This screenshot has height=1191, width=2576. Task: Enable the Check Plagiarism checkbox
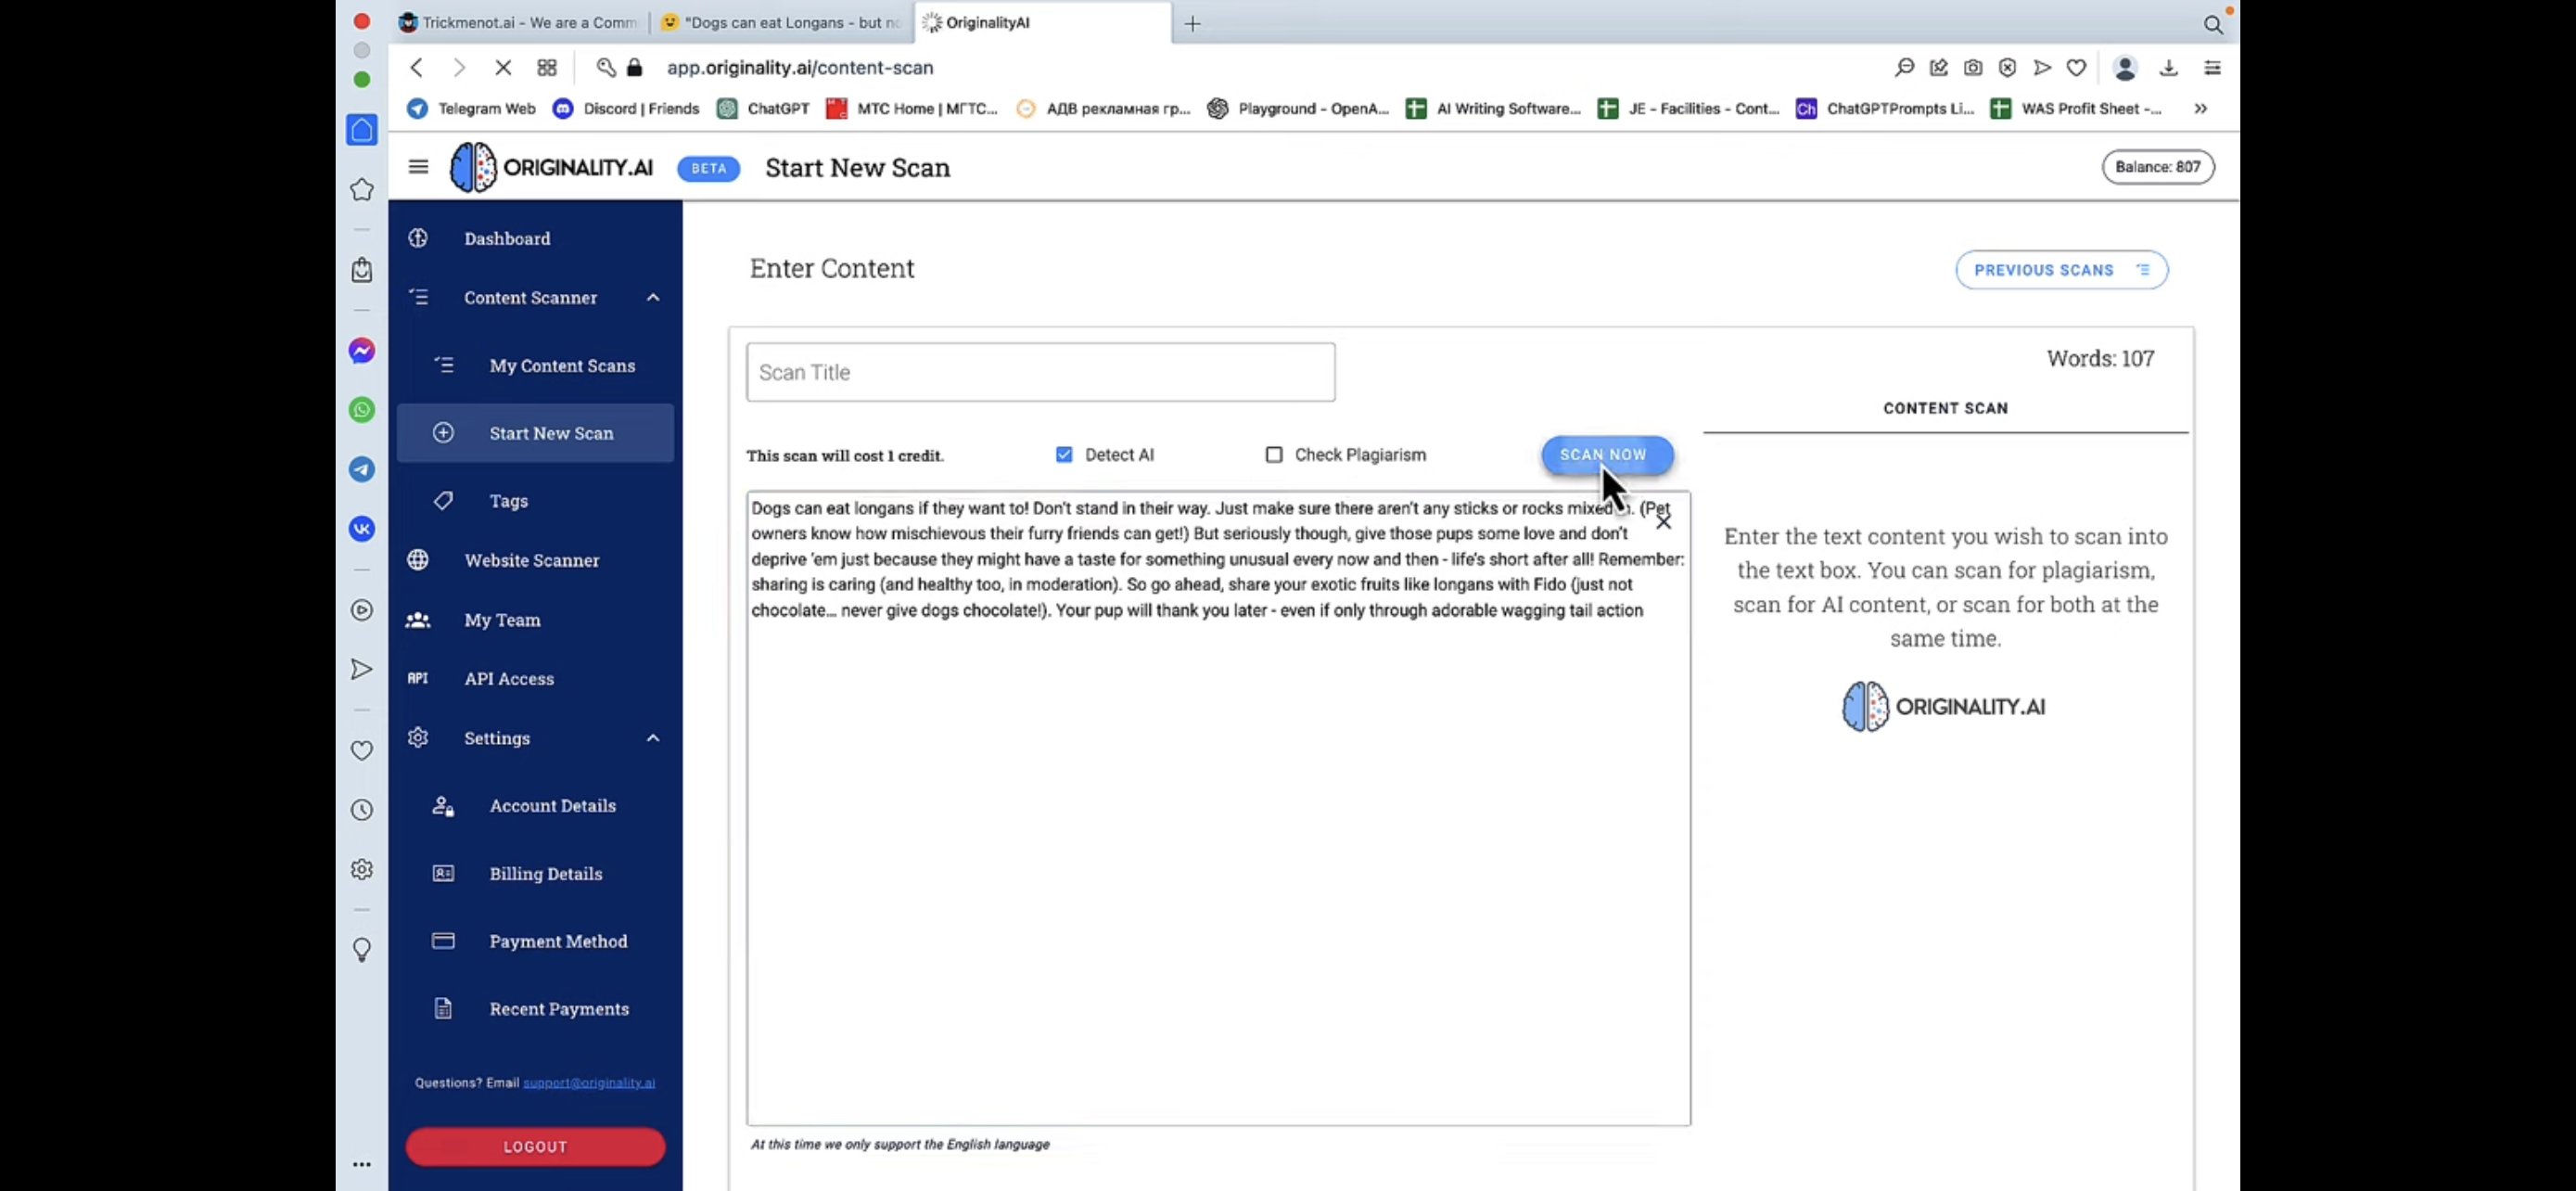1273,455
